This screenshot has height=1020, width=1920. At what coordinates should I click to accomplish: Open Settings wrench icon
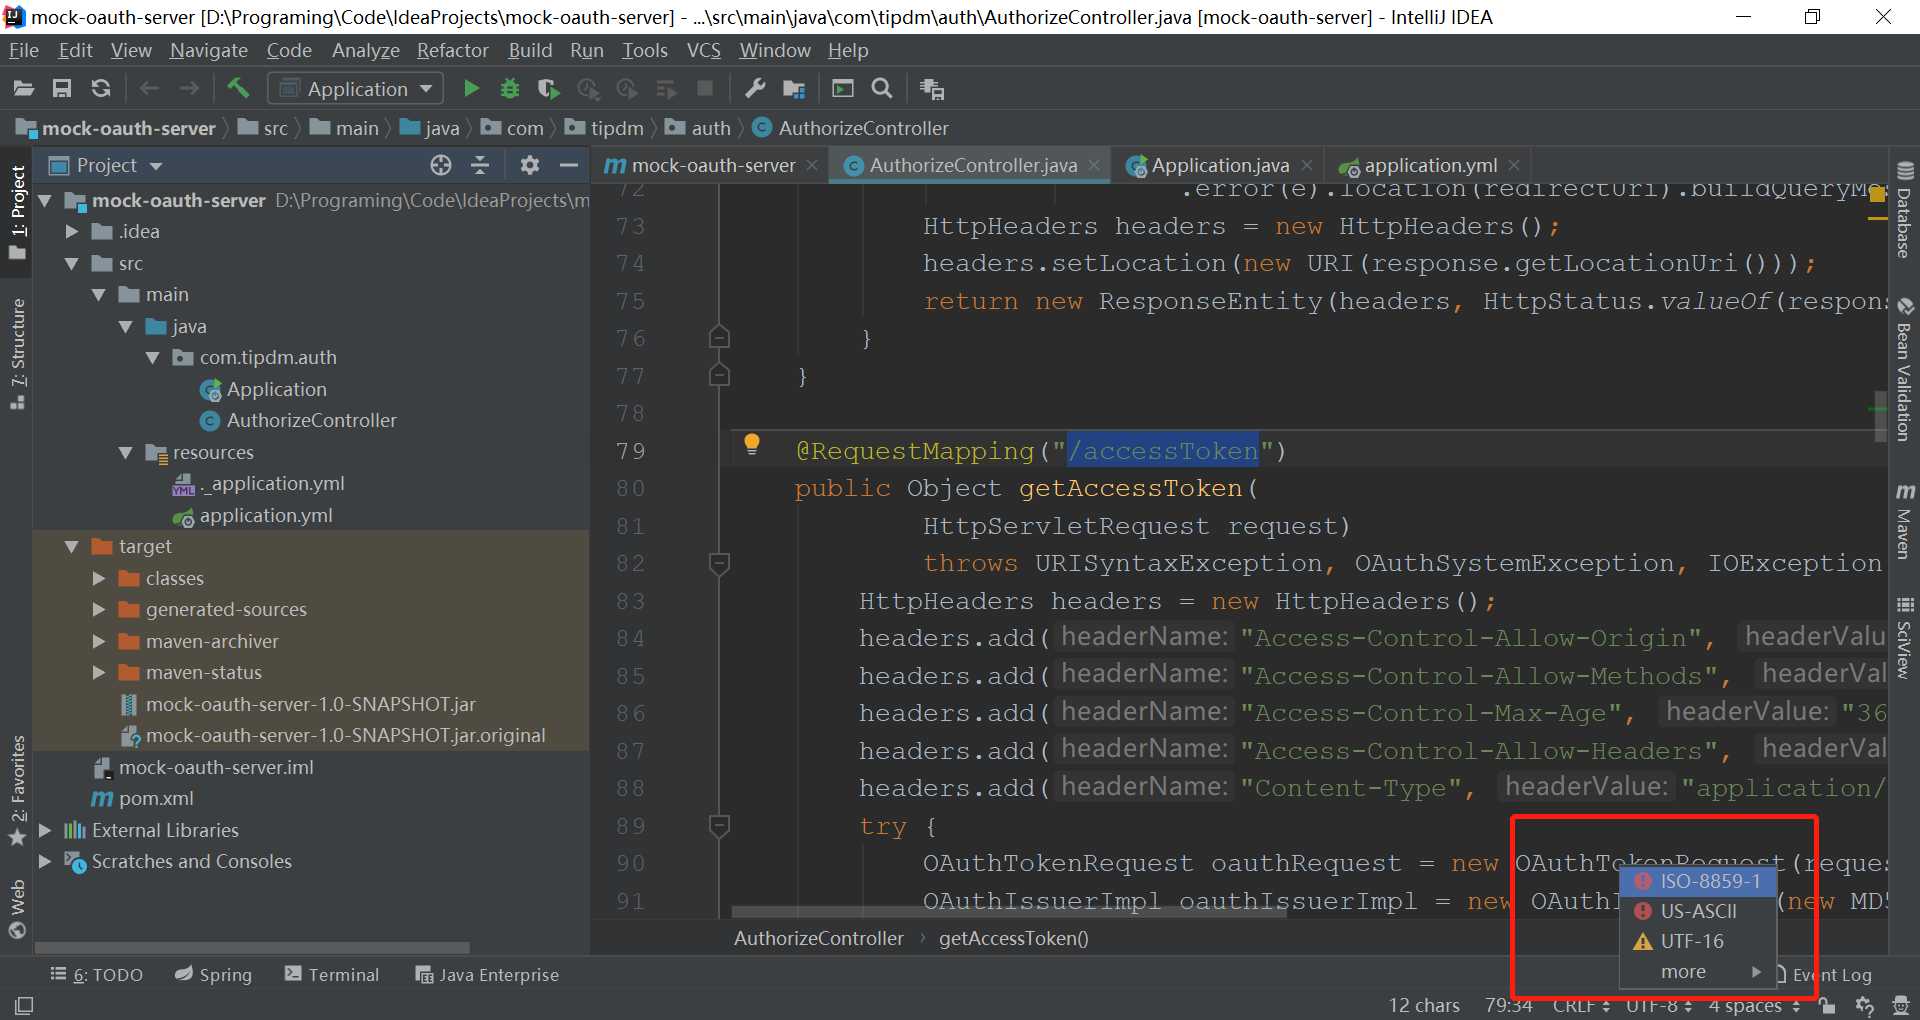755,89
